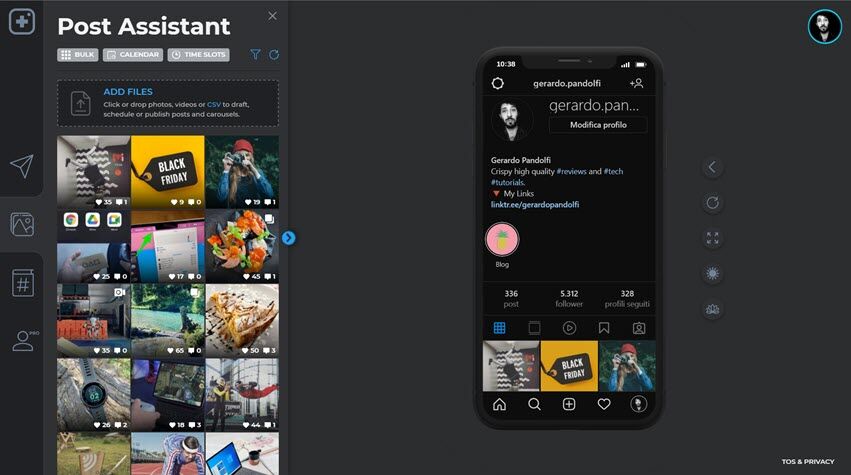Click the filter funnel icon
The width and height of the screenshot is (851, 475).
[255, 54]
